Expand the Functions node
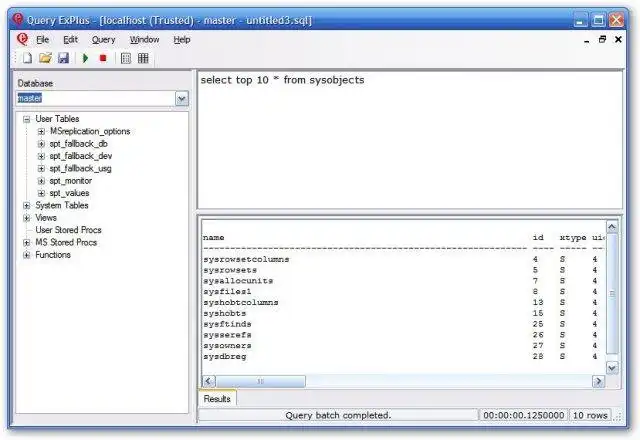Viewport: 640px width, 440px height. coord(27,255)
